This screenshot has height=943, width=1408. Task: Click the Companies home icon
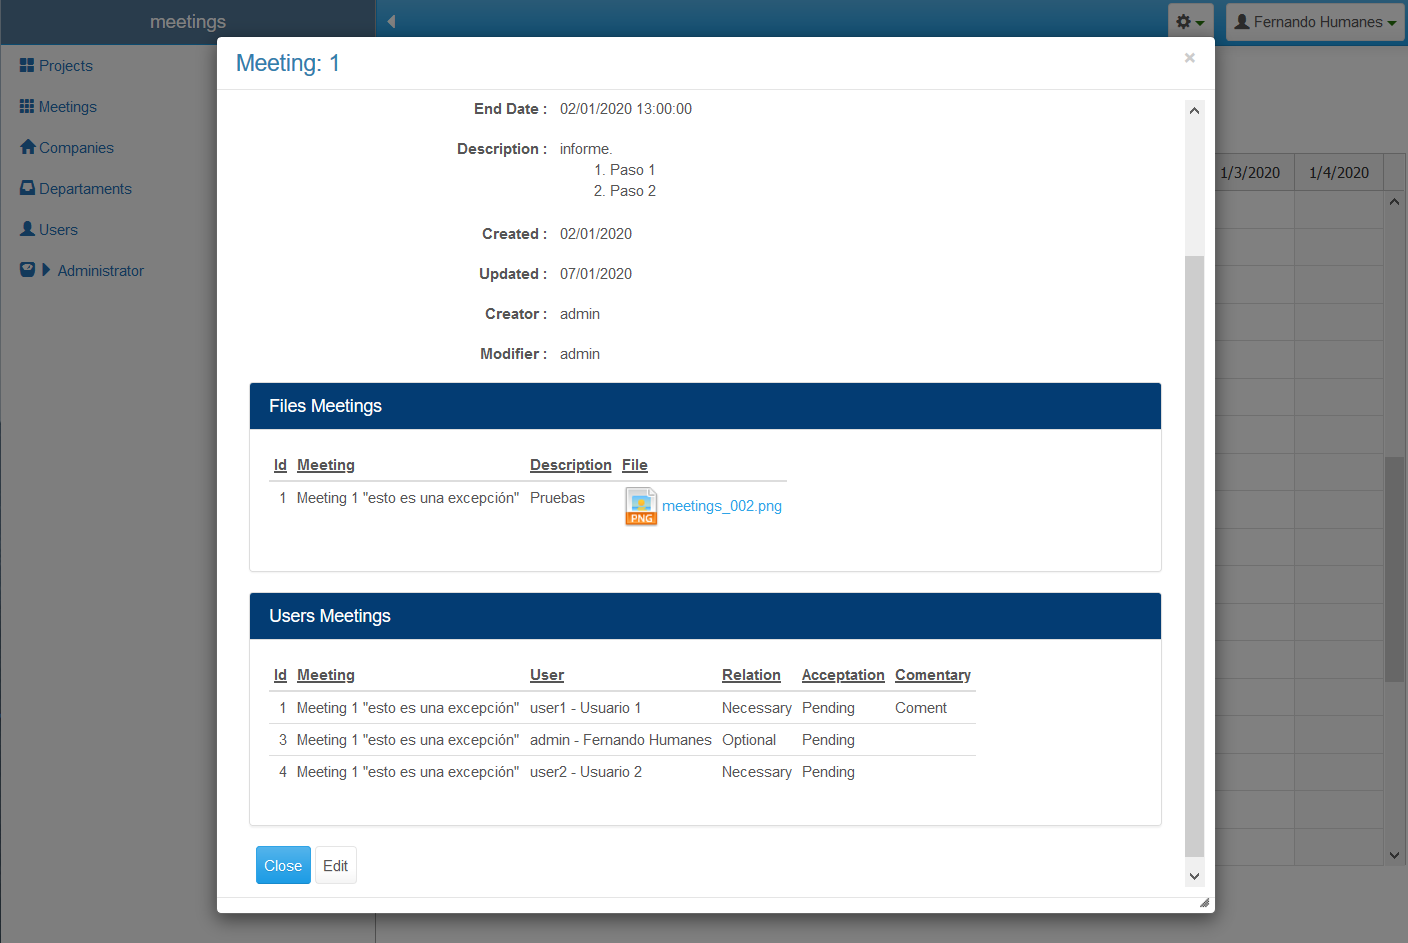(x=28, y=147)
